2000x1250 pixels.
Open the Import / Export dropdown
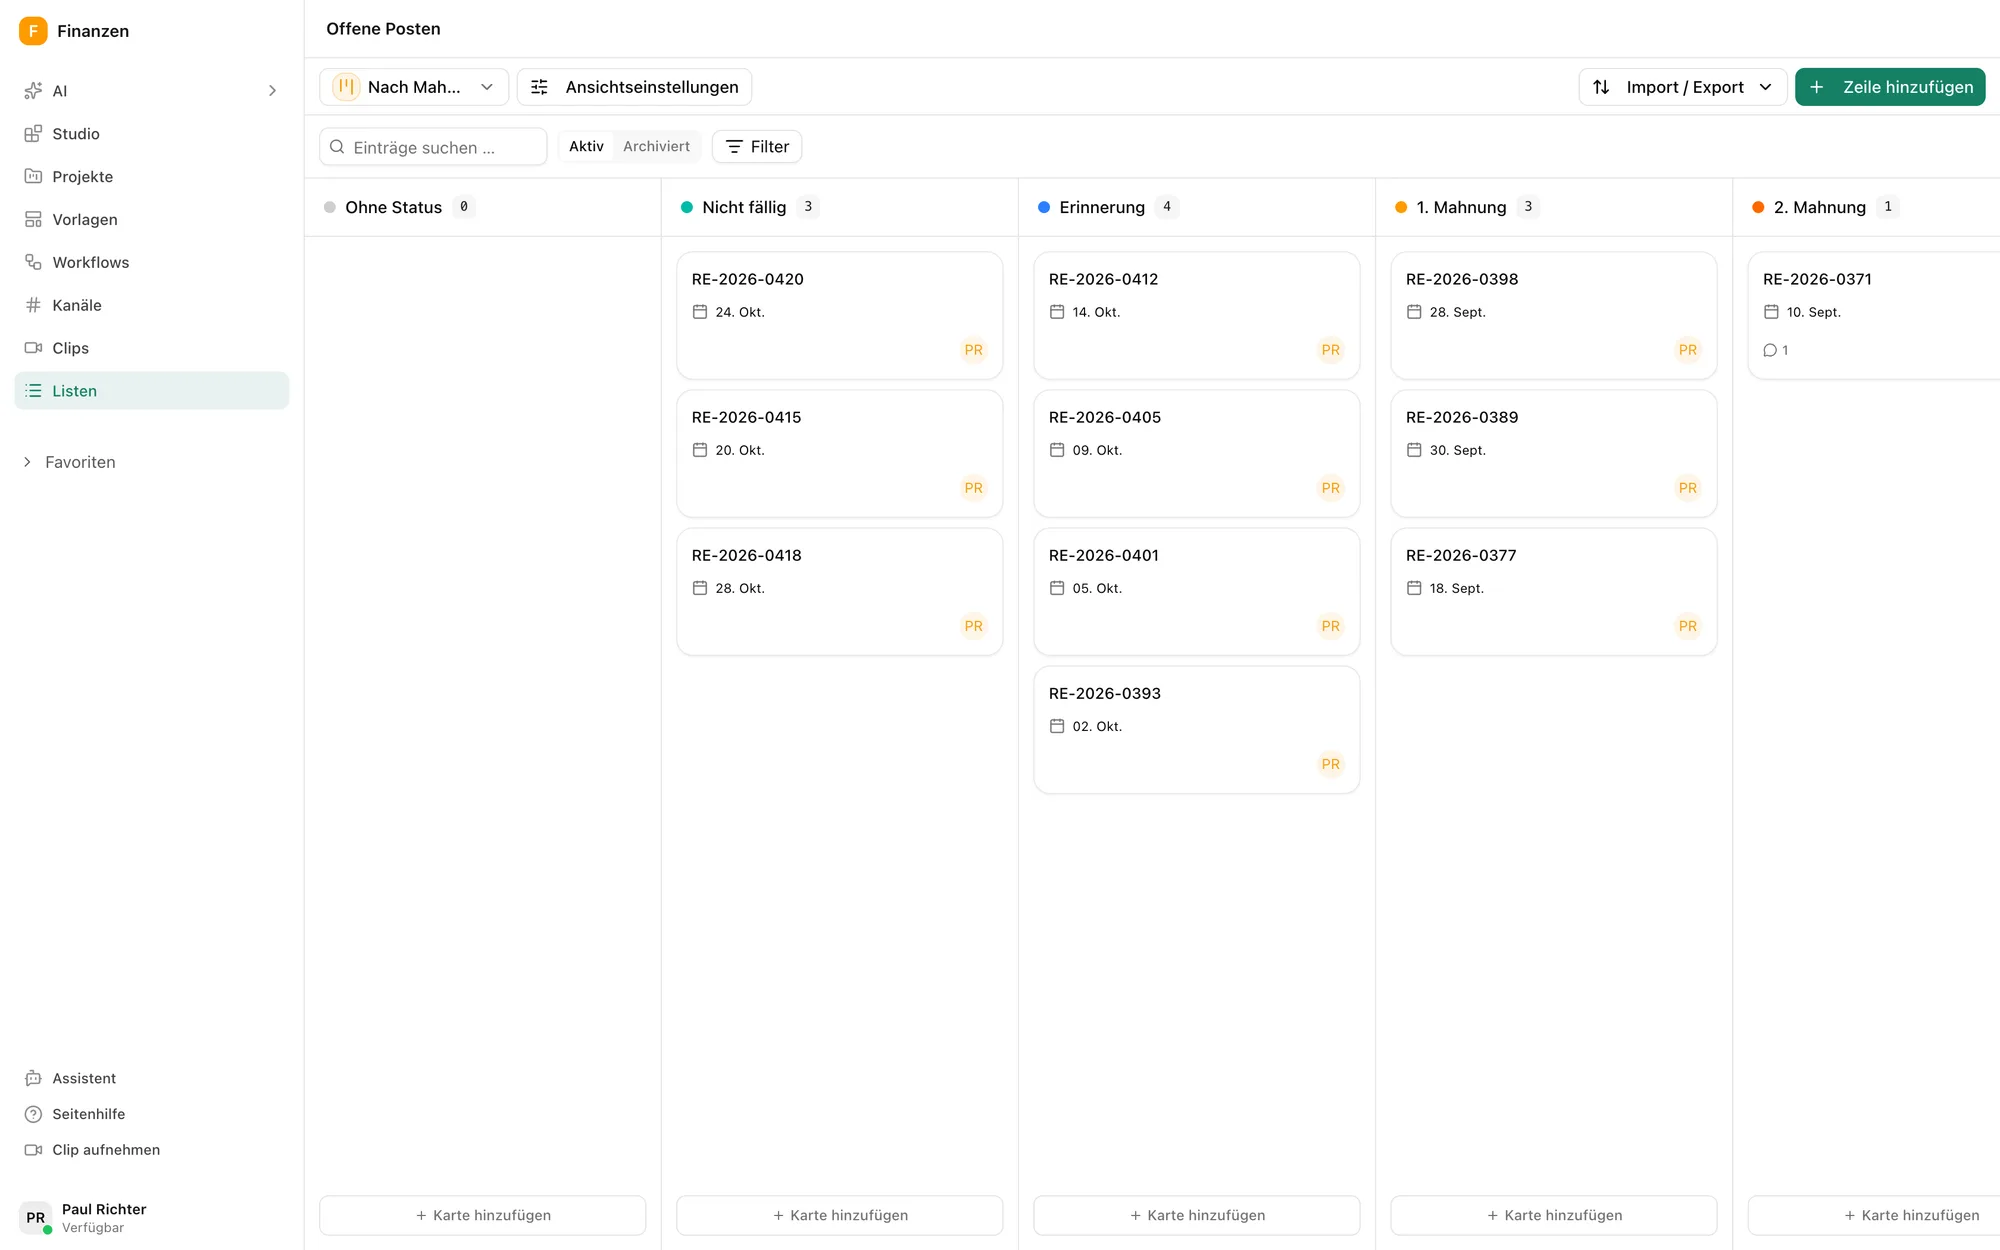click(x=1683, y=87)
